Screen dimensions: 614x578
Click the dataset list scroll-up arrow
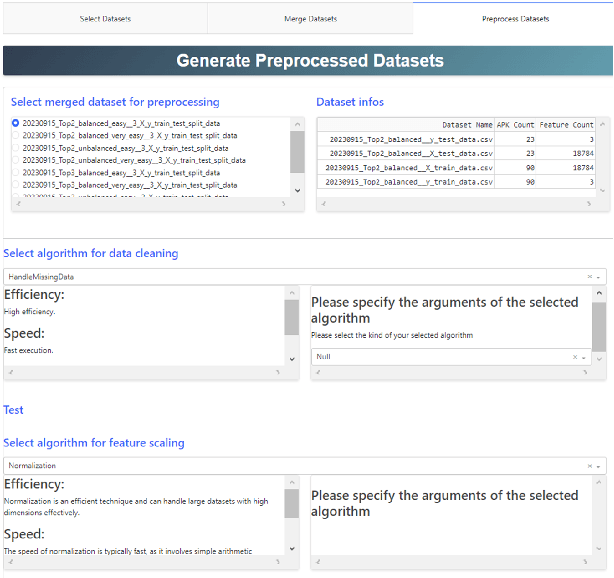tap(296, 124)
